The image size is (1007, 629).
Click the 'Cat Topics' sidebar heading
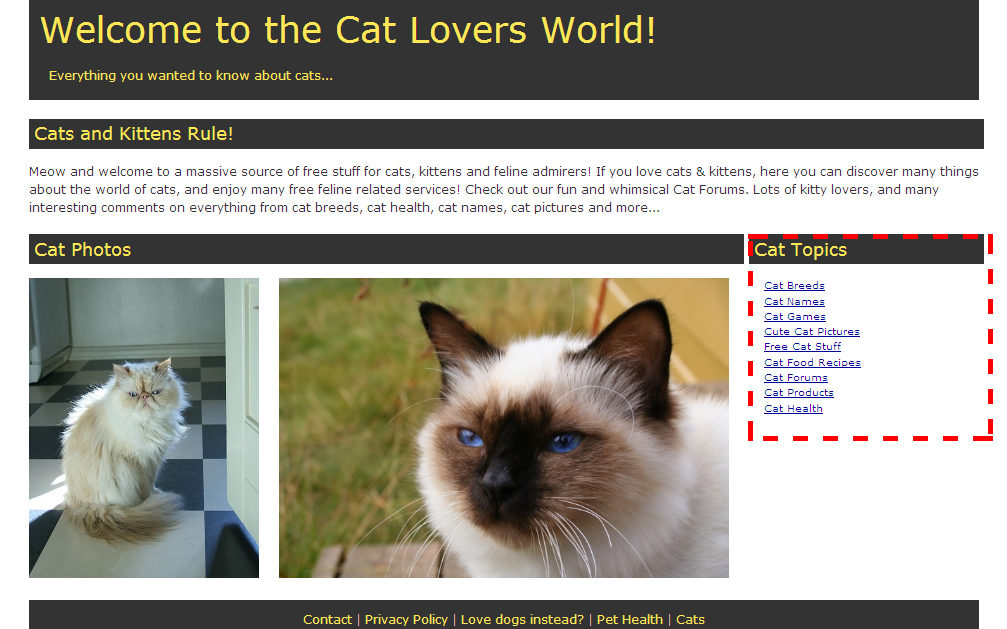[x=800, y=249]
